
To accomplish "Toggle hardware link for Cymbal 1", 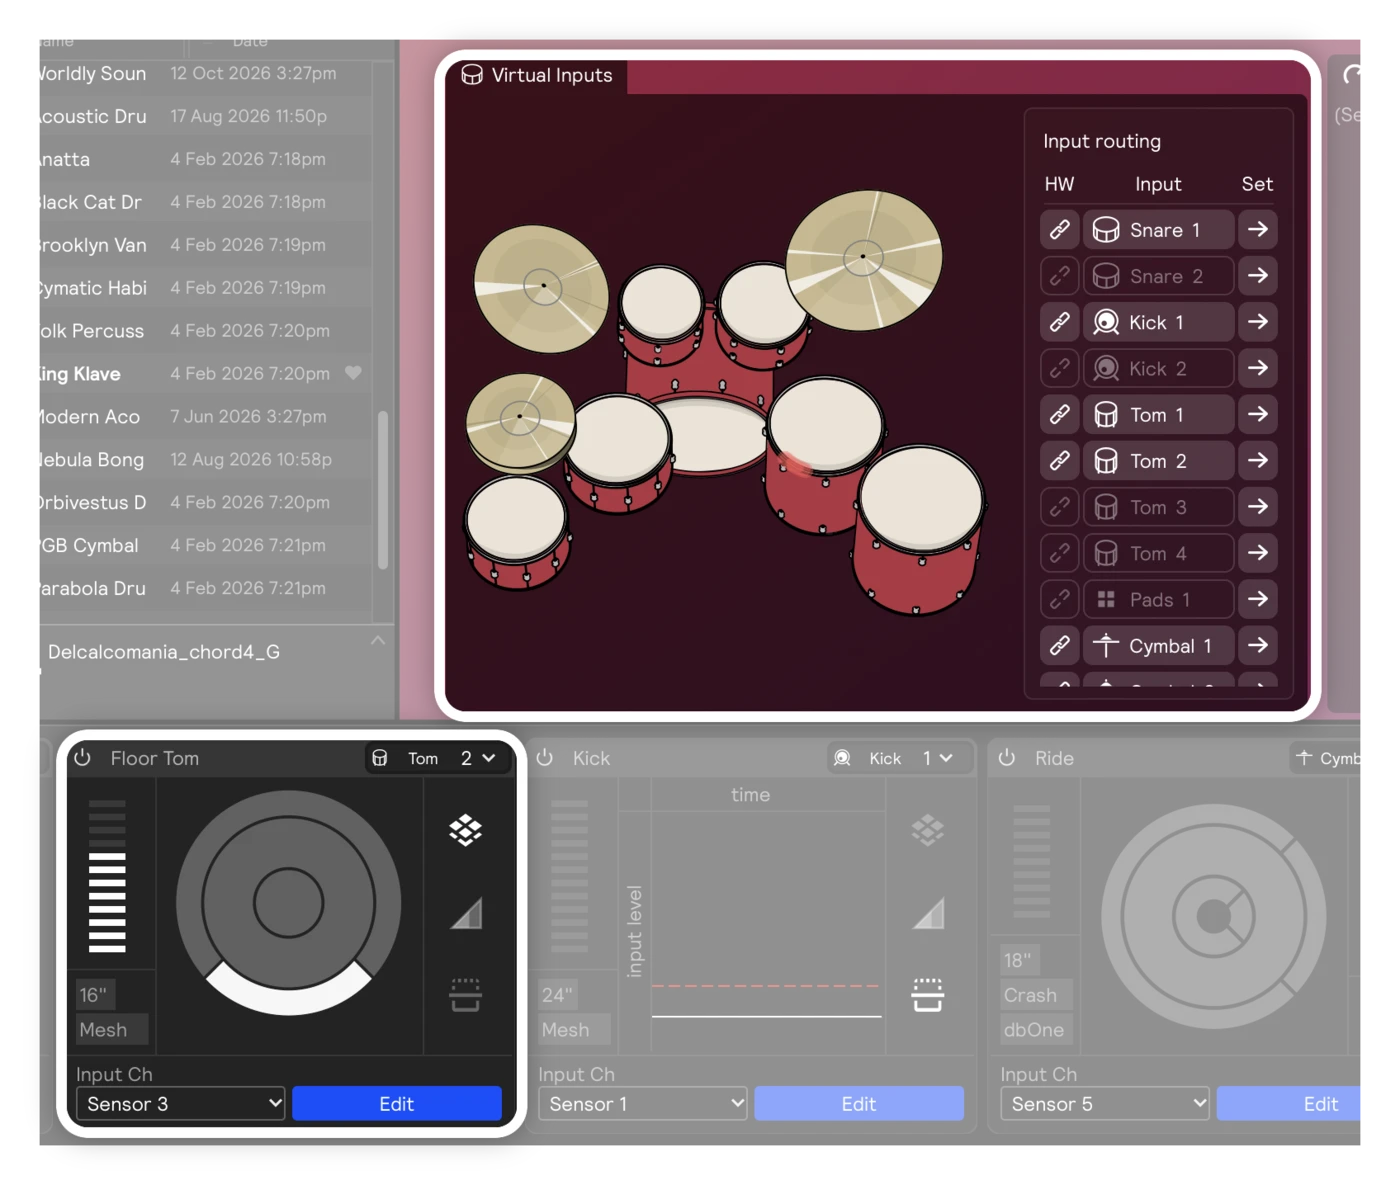I will click(x=1059, y=646).
